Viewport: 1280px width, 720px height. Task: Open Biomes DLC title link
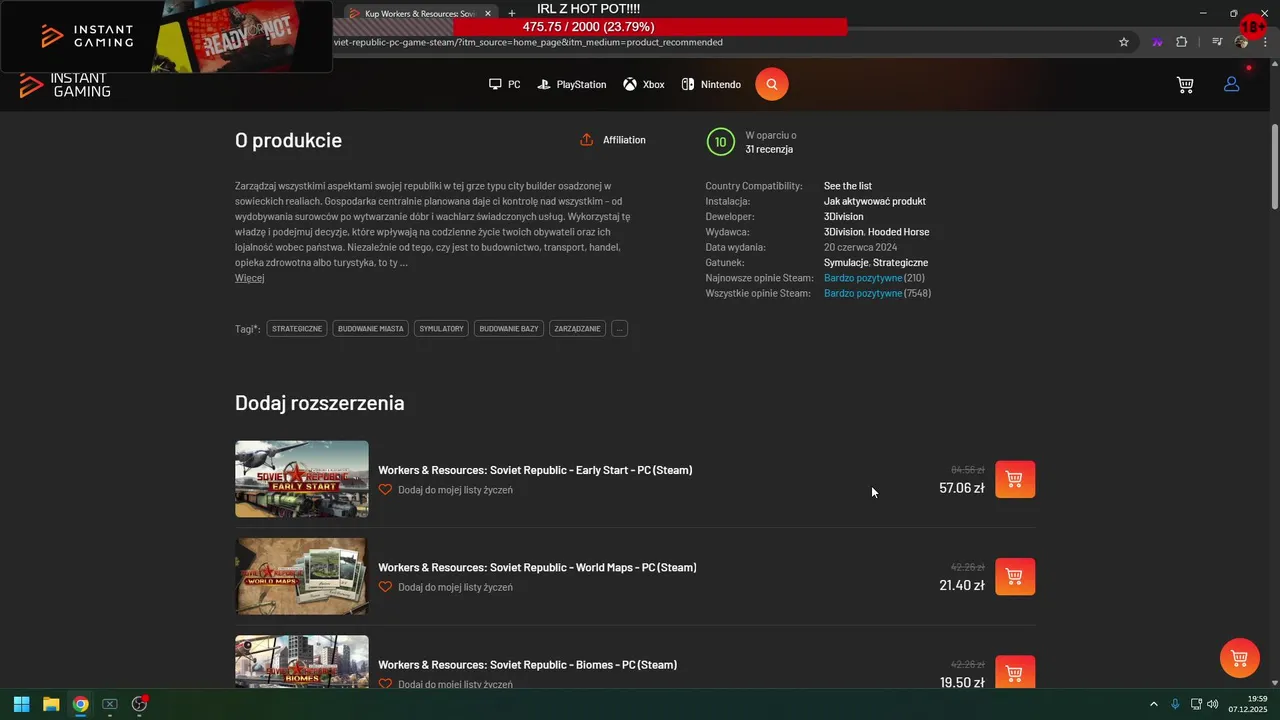click(528, 664)
